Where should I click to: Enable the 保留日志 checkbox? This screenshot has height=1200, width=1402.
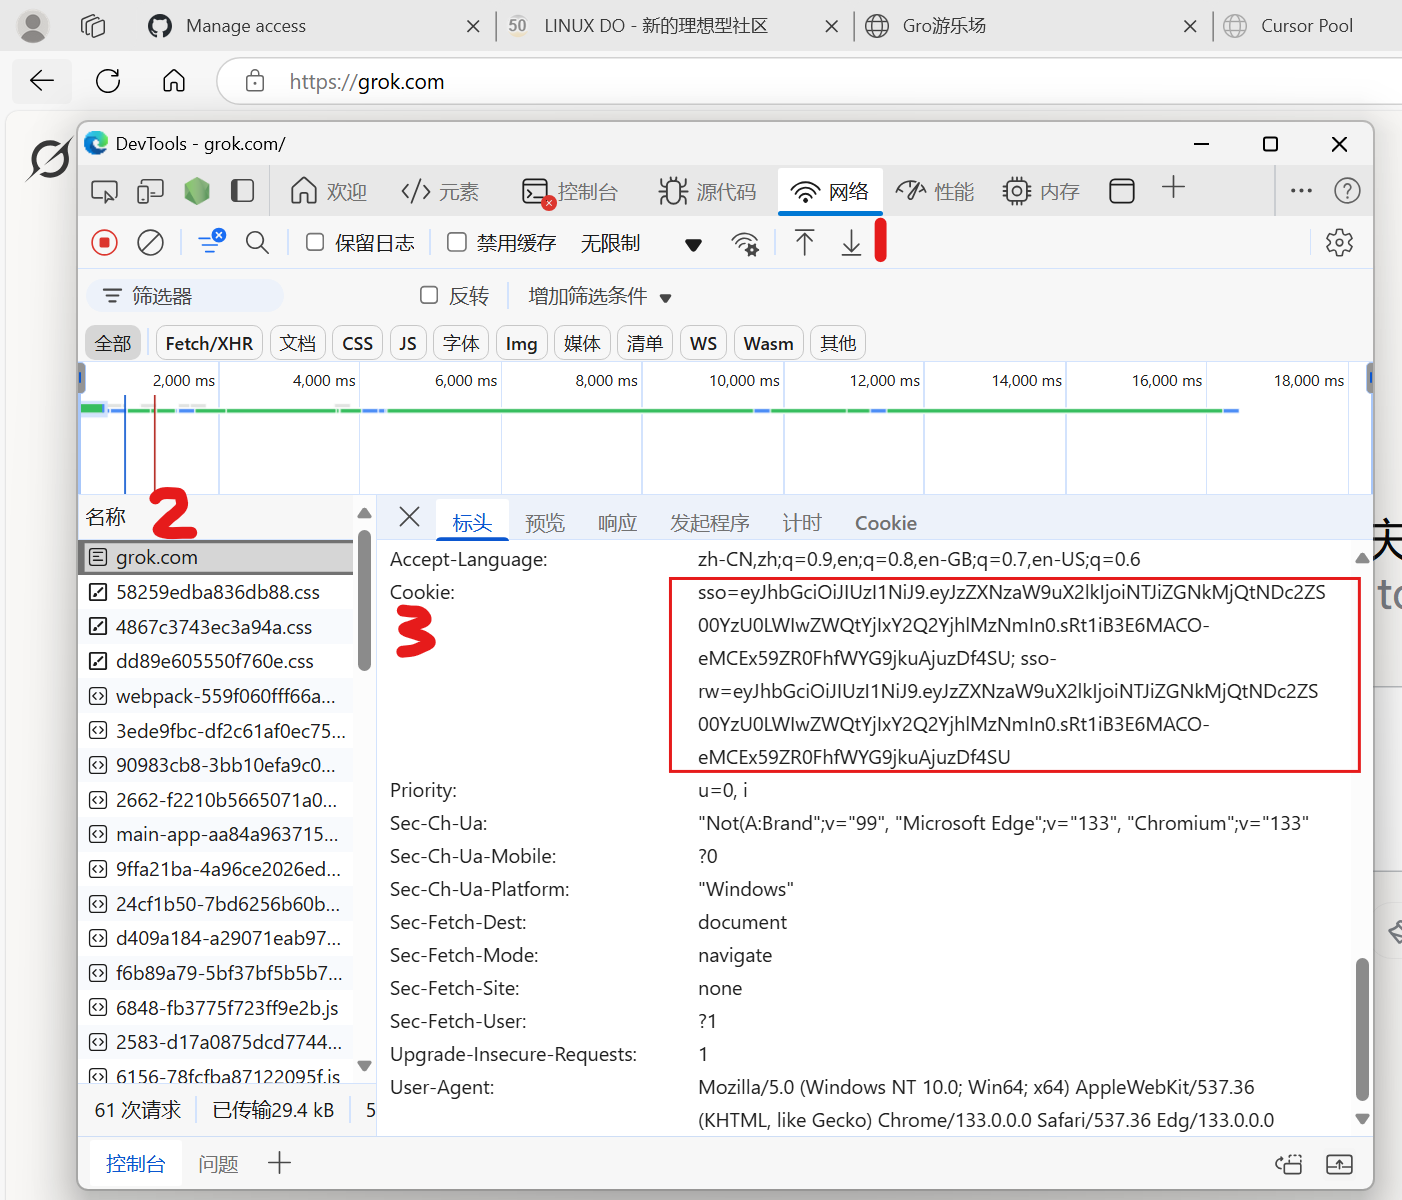point(315,242)
